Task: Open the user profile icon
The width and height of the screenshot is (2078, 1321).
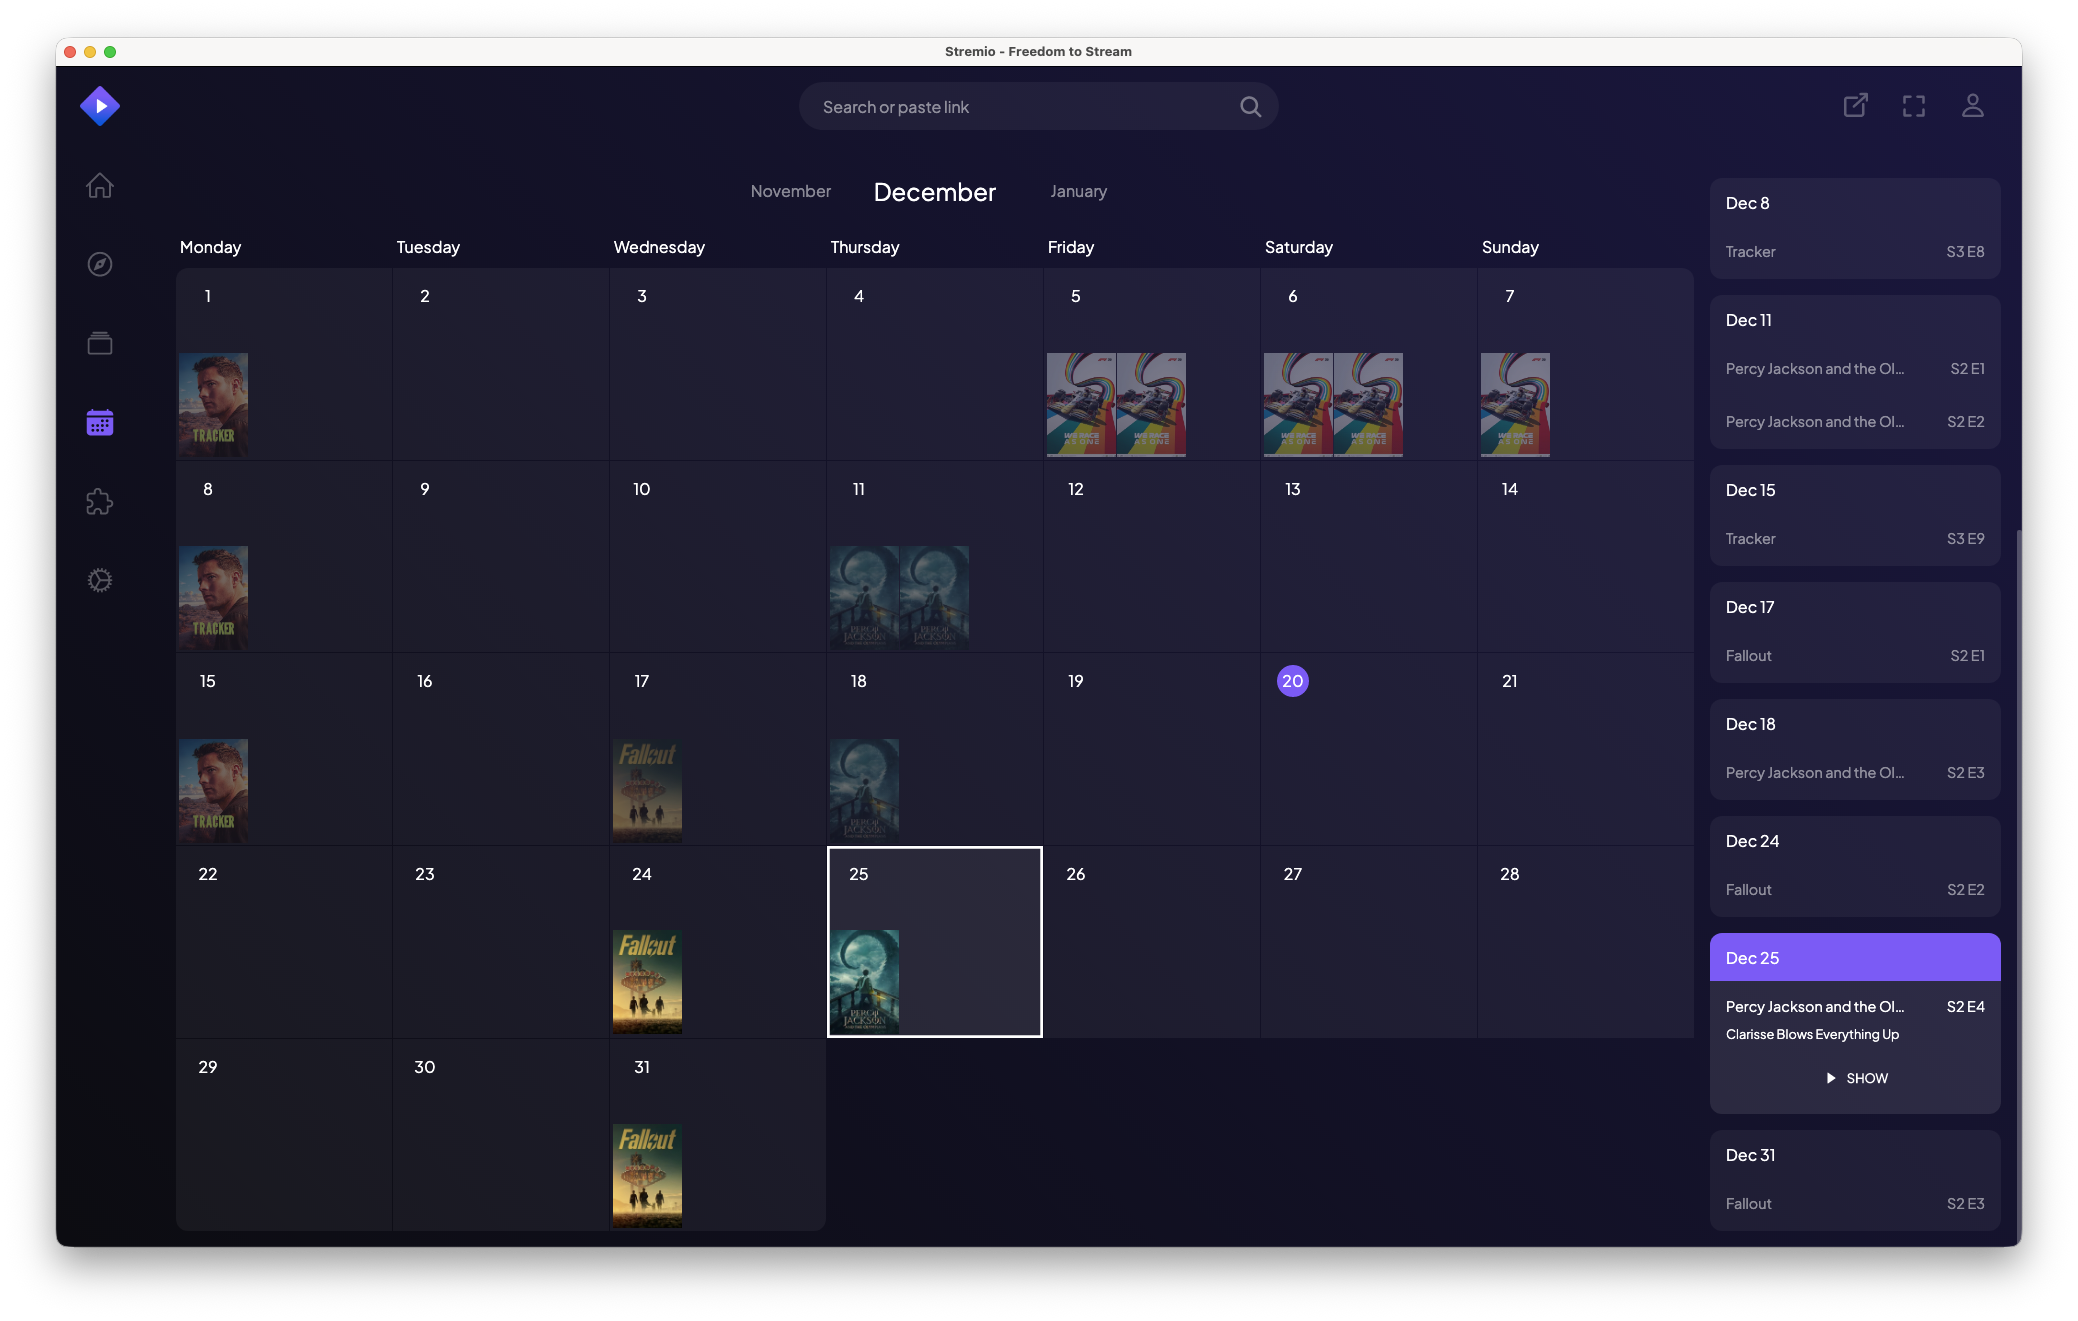Action: coord(1971,105)
